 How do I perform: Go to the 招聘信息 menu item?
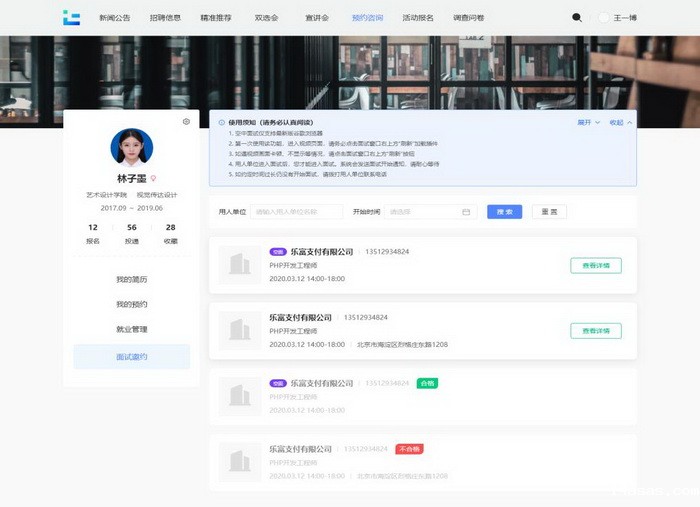tap(165, 18)
